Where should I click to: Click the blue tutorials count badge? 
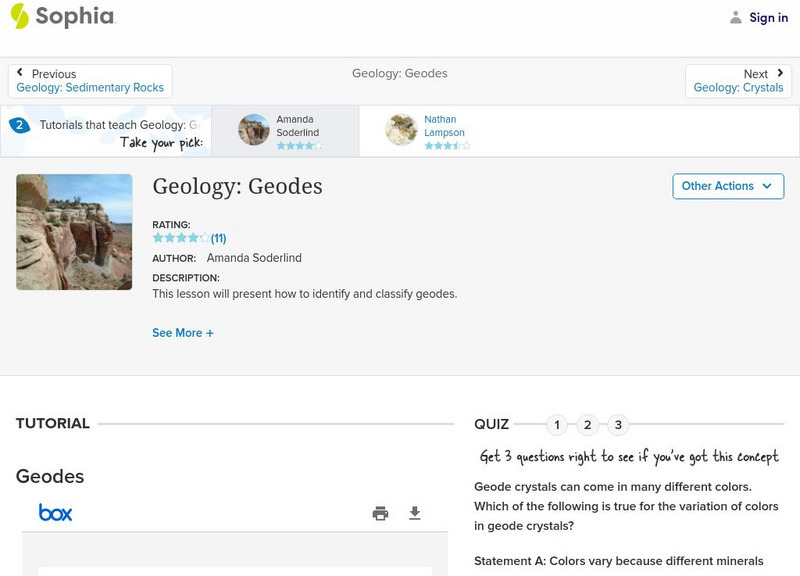pos(19,125)
